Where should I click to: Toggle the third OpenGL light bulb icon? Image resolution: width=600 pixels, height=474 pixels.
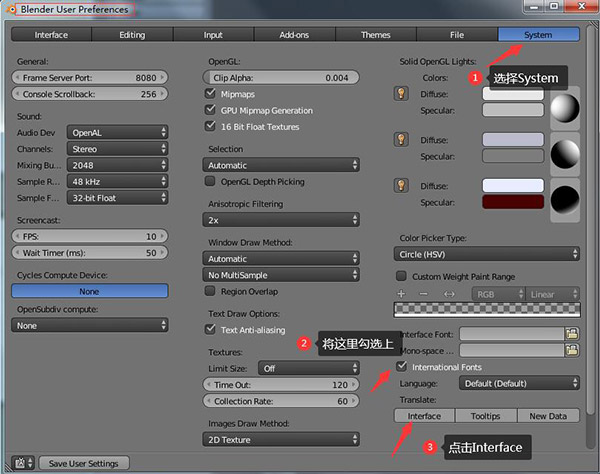pos(402,185)
